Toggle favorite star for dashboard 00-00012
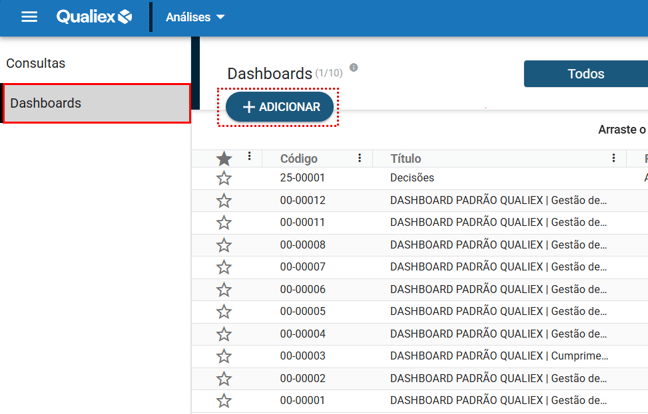The width and height of the screenshot is (648, 414). [x=224, y=200]
